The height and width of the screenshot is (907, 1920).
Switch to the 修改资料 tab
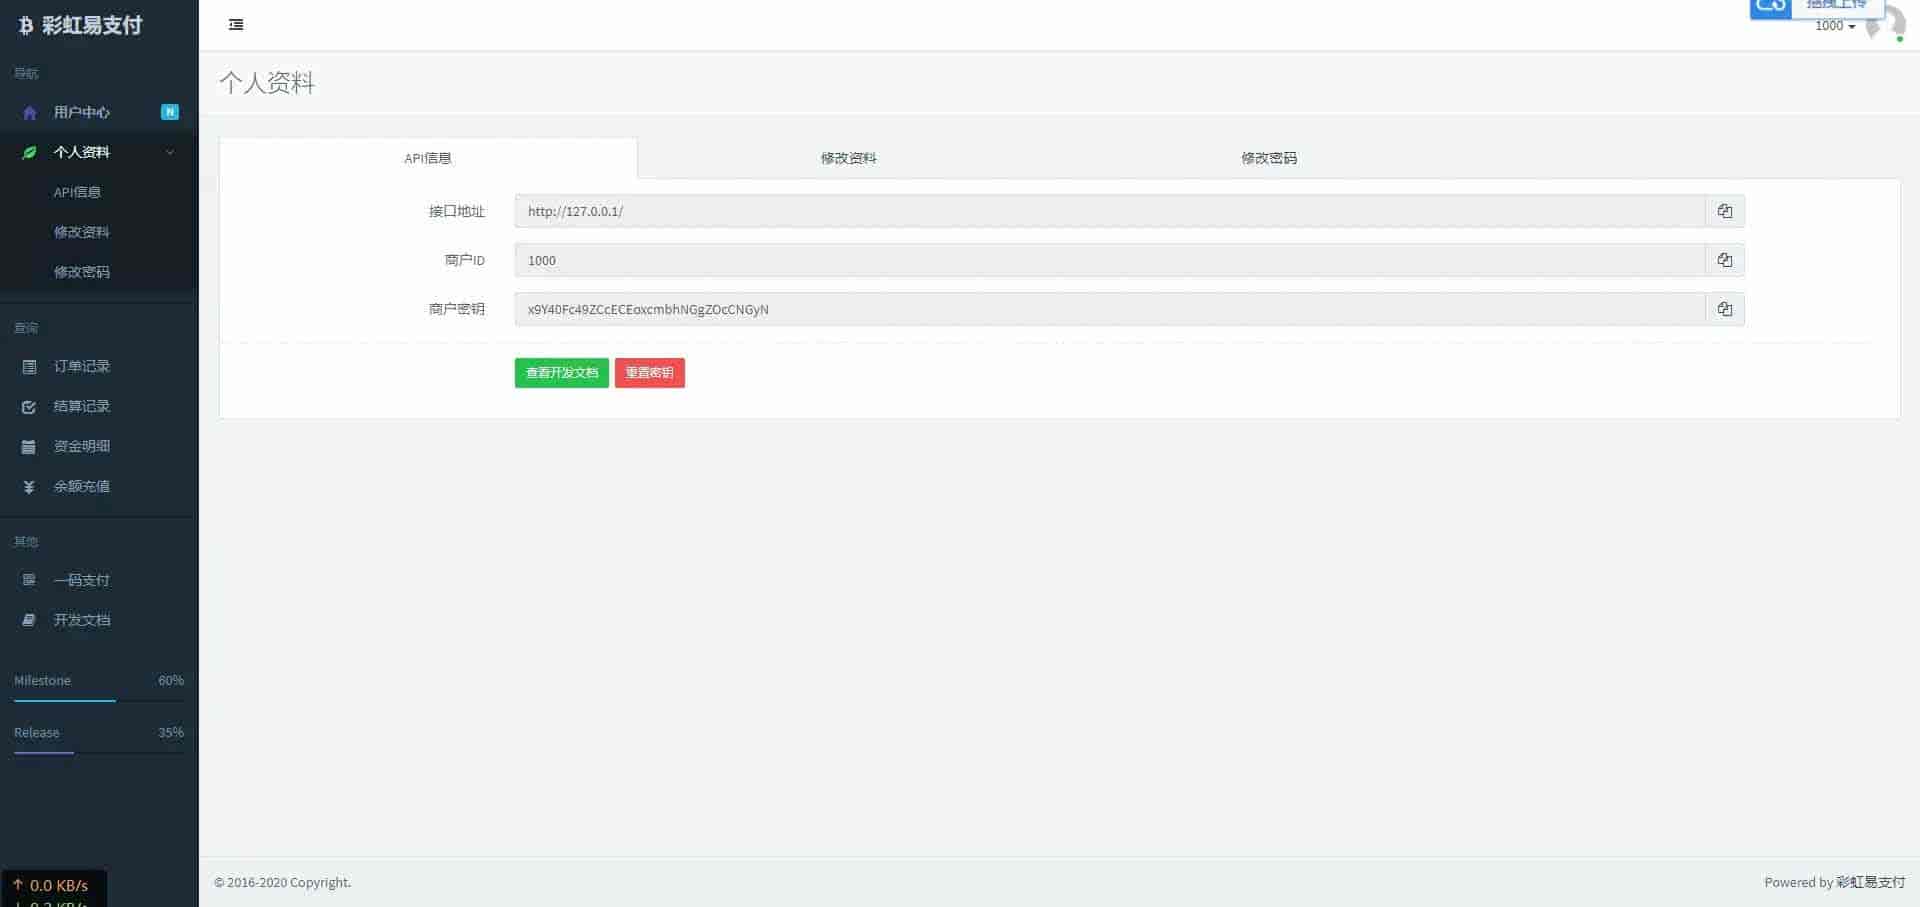[x=848, y=158]
